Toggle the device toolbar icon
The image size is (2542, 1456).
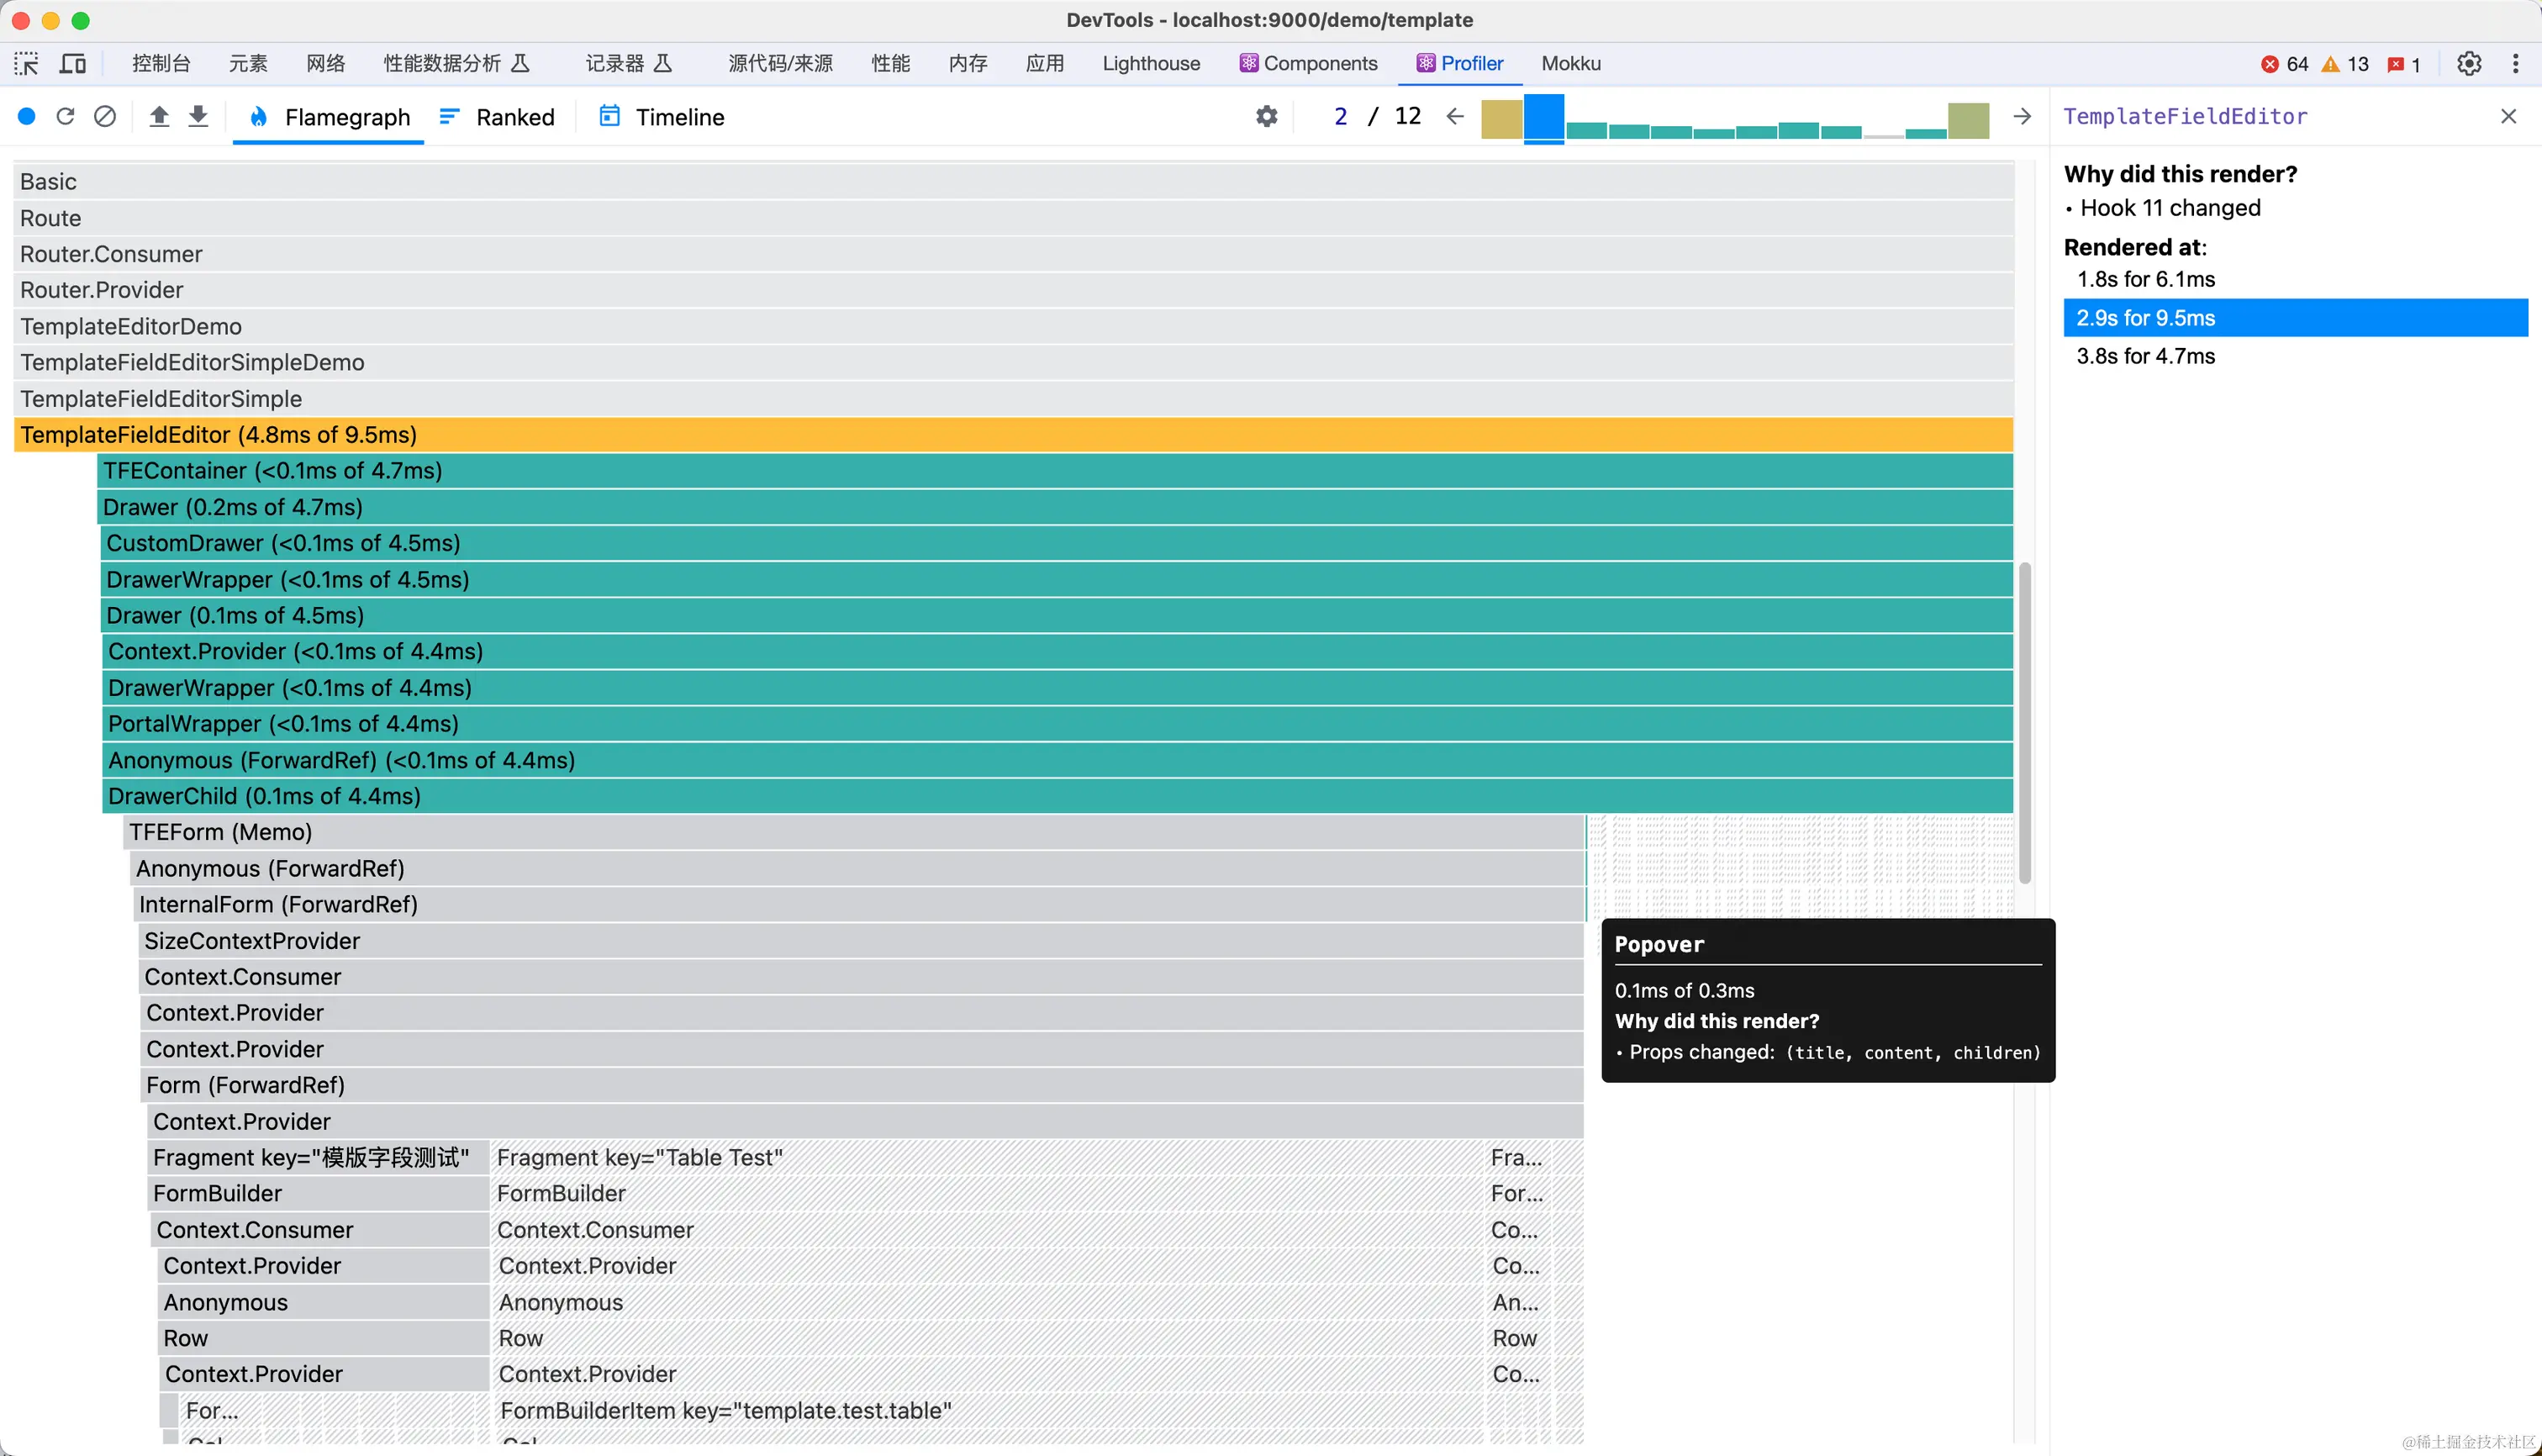(73, 64)
